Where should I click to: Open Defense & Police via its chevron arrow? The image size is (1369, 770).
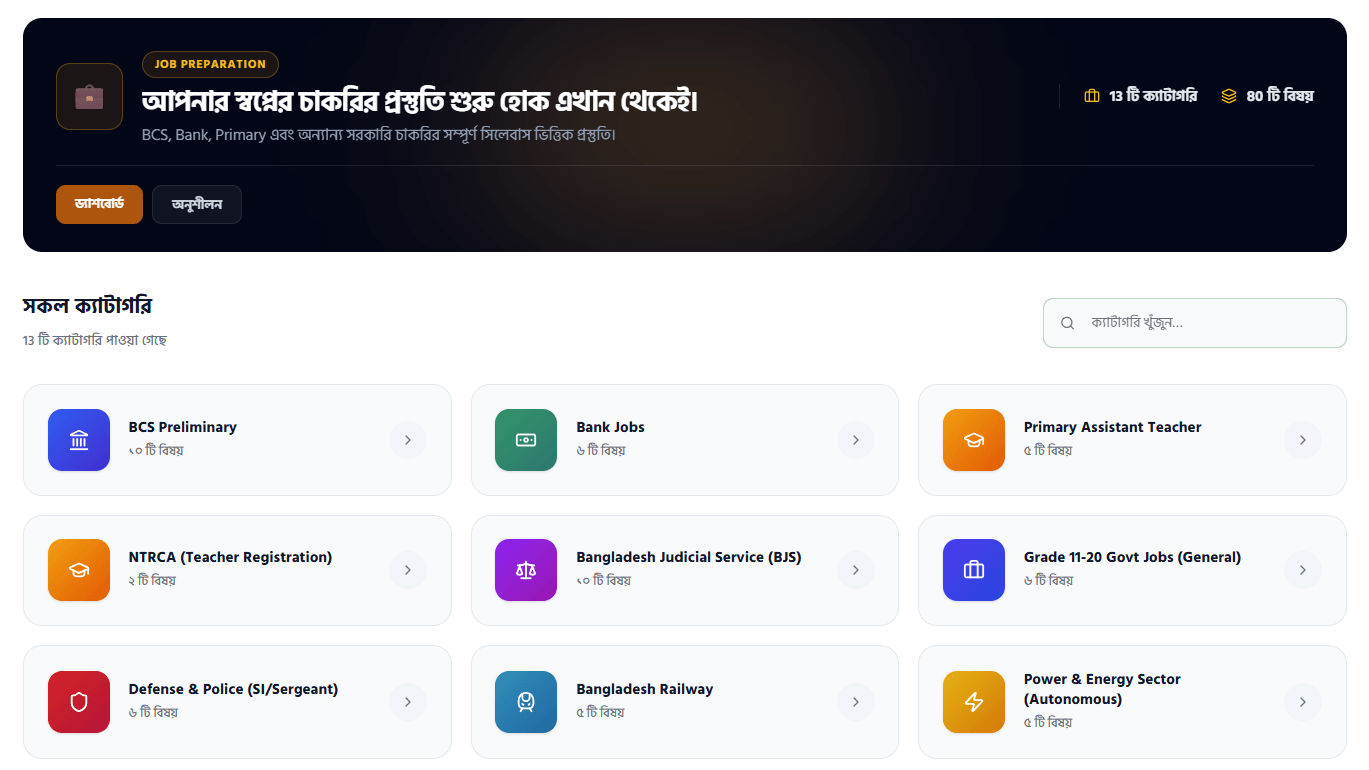pos(408,702)
